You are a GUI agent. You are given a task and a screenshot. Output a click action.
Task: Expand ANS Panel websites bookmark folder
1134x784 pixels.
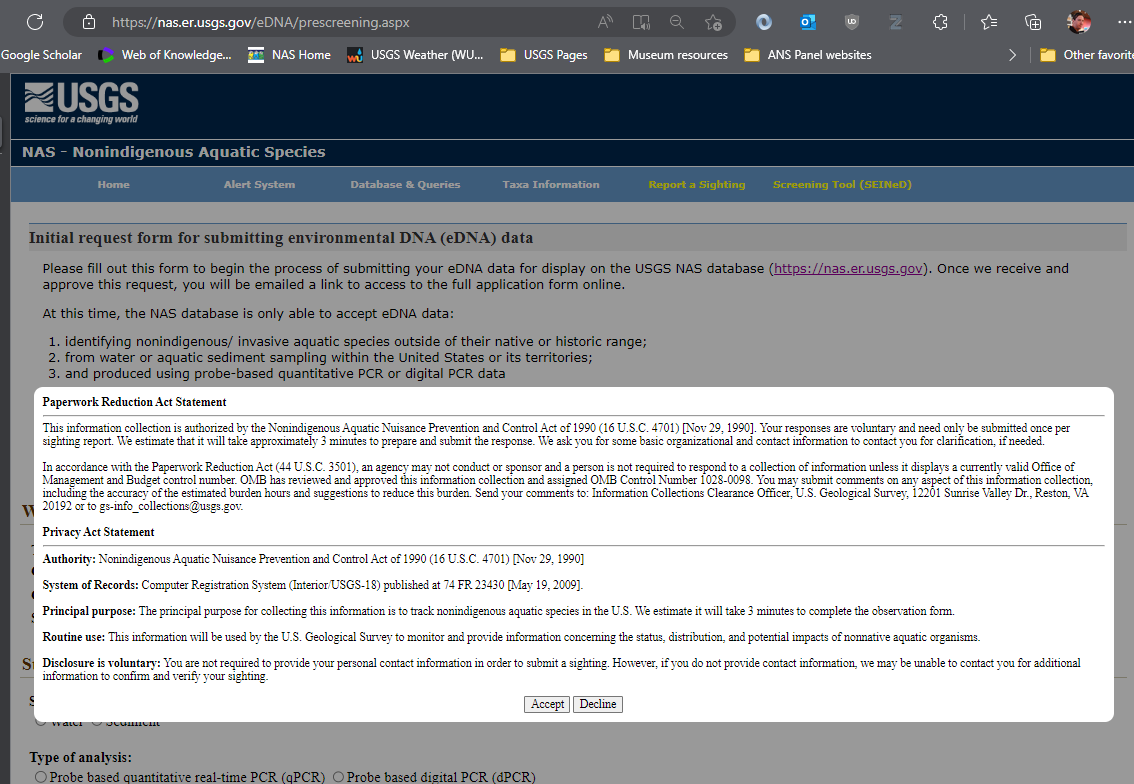tap(808, 55)
